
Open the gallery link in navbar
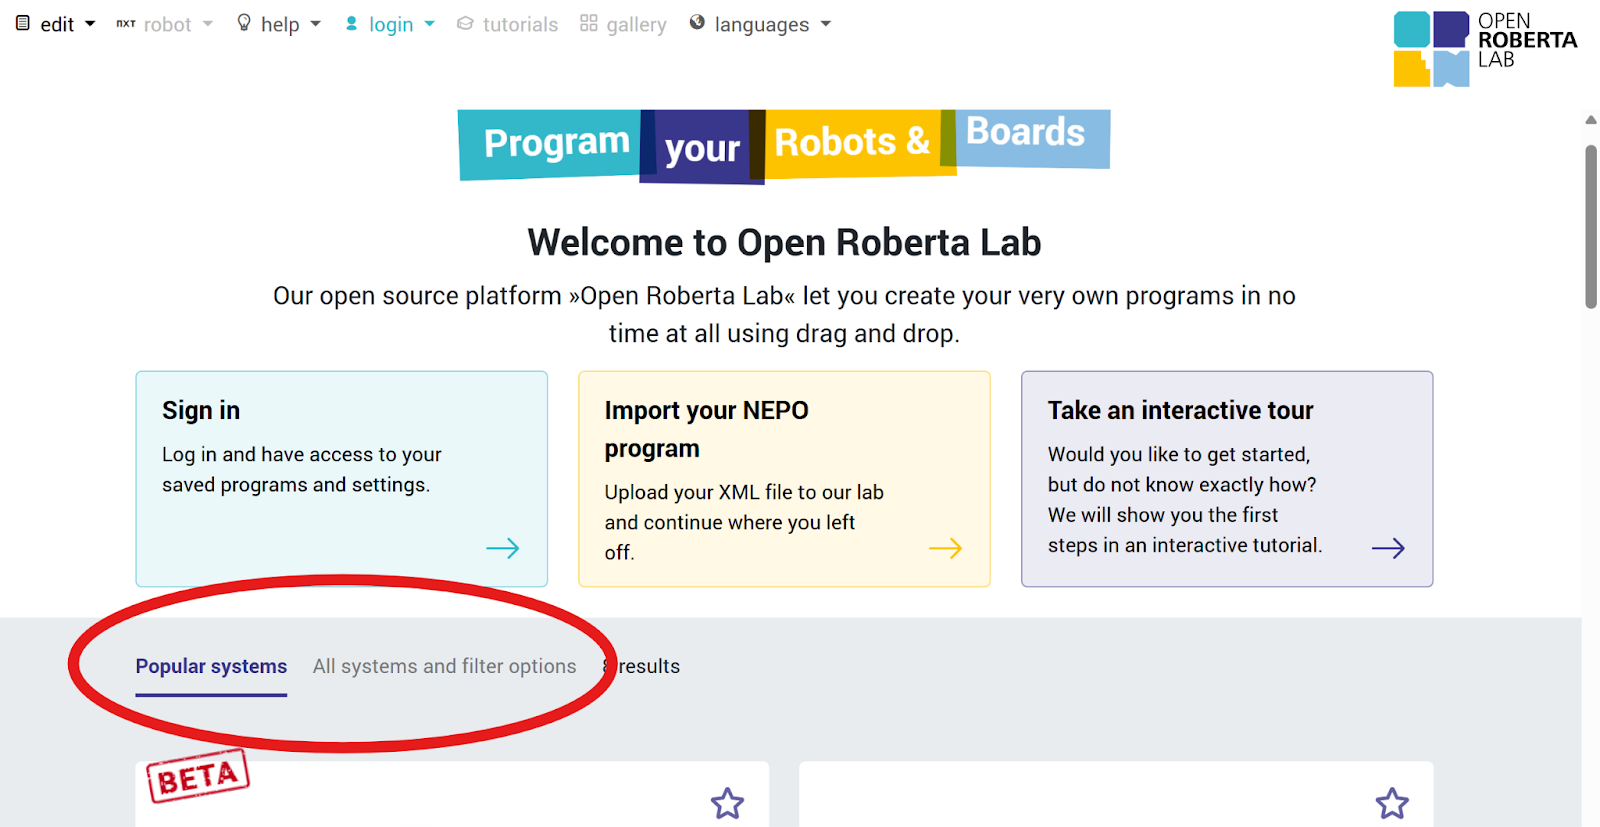[x=623, y=24]
